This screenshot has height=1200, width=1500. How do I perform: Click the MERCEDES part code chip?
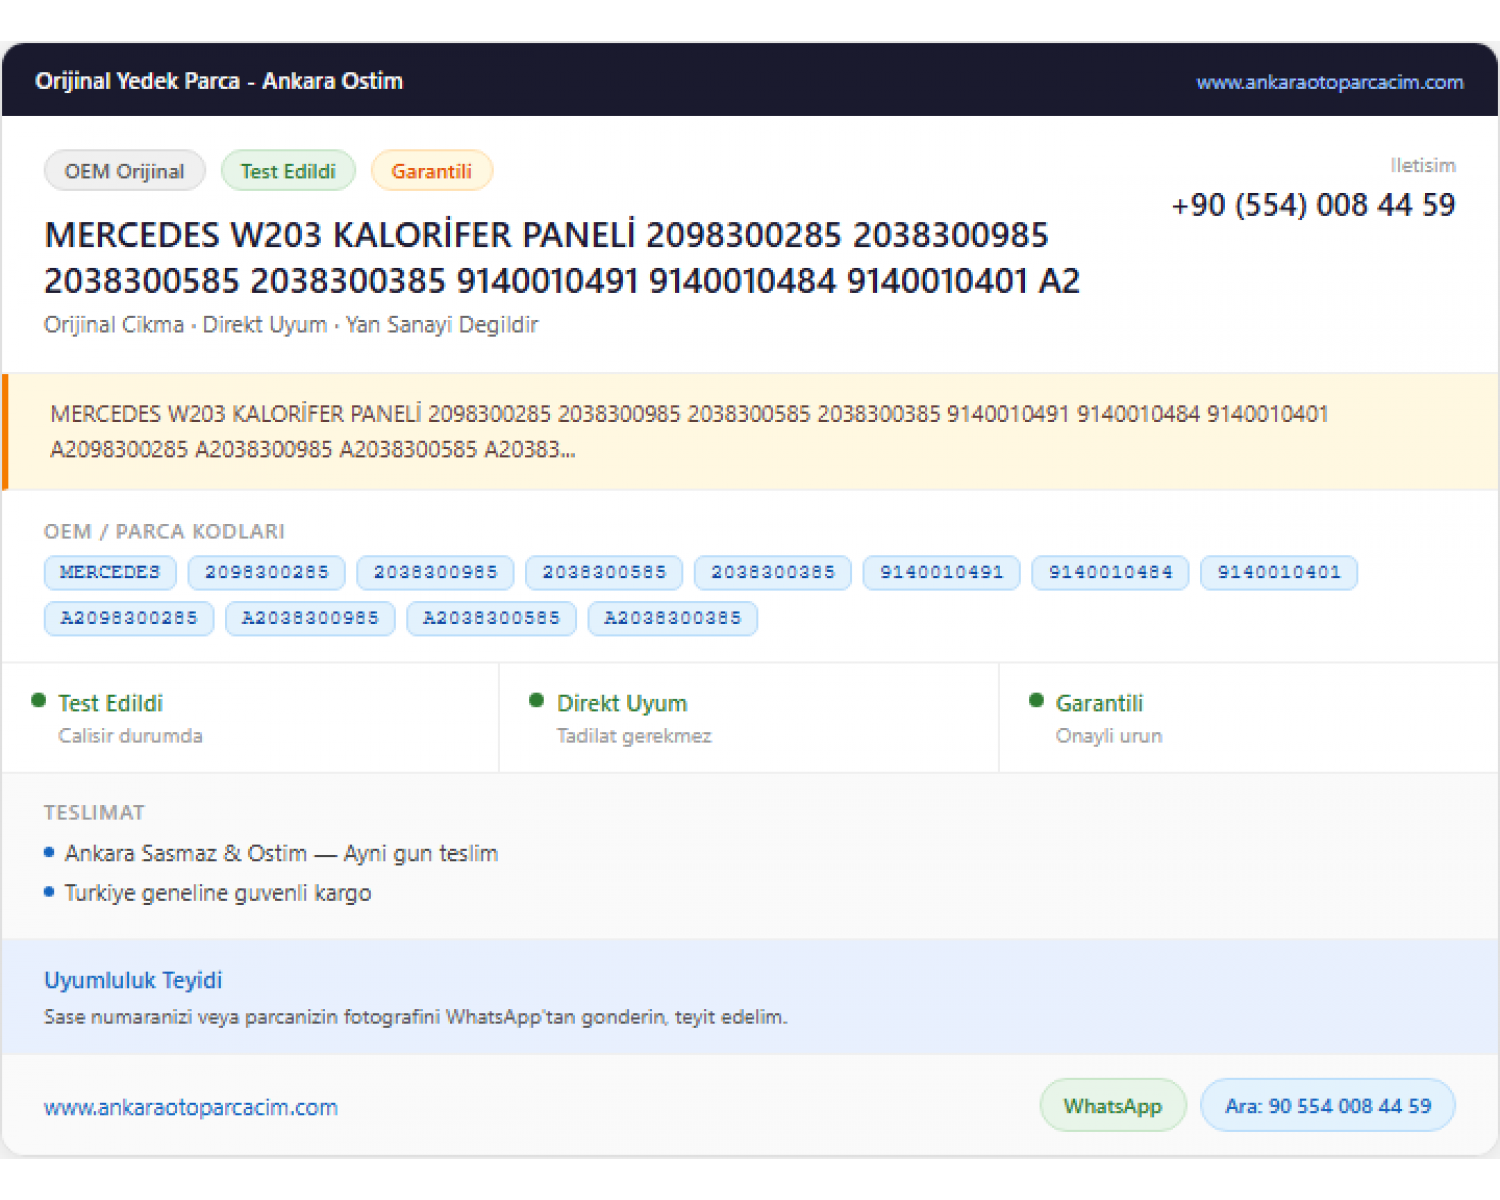pyautogui.click(x=110, y=572)
